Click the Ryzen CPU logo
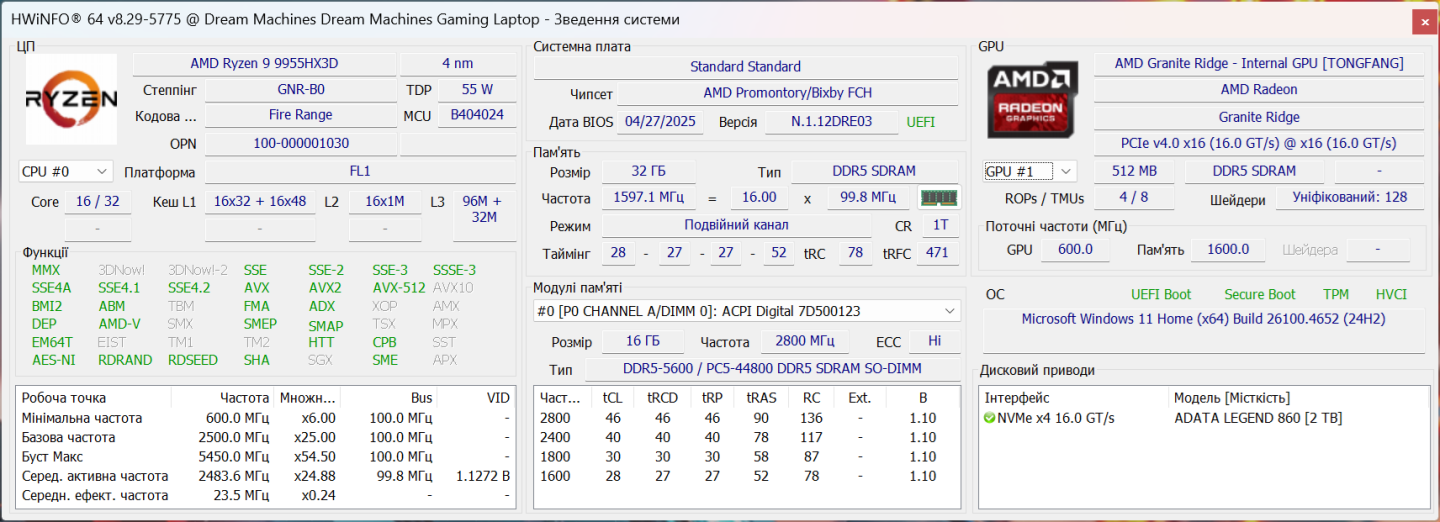This screenshot has width=1440, height=522. click(71, 100)
